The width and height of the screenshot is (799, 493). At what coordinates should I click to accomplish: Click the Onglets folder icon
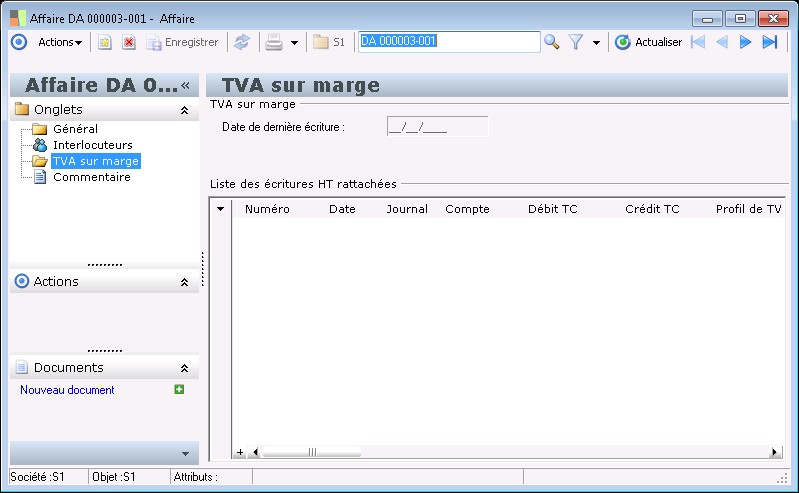[x=22, y=109]
